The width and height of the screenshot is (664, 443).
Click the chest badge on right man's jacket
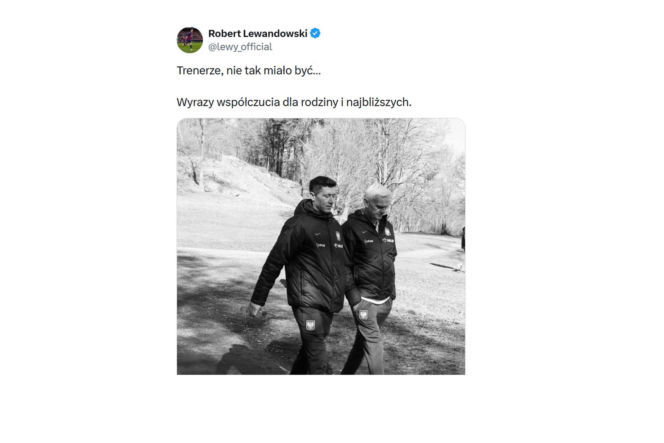point(387,232)
